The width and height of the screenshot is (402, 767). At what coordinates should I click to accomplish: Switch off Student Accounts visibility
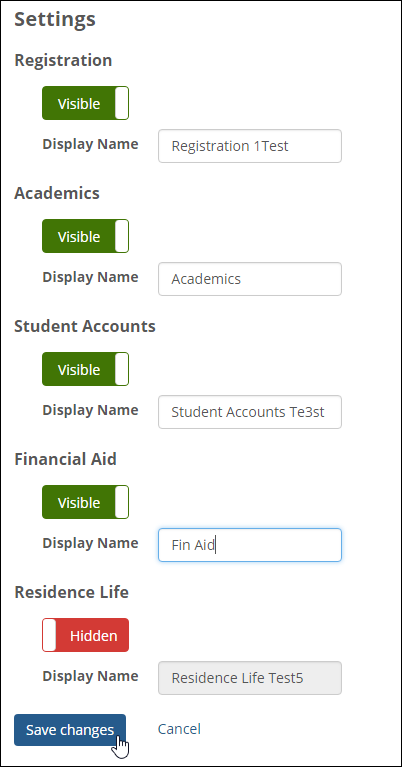(86, 369)
